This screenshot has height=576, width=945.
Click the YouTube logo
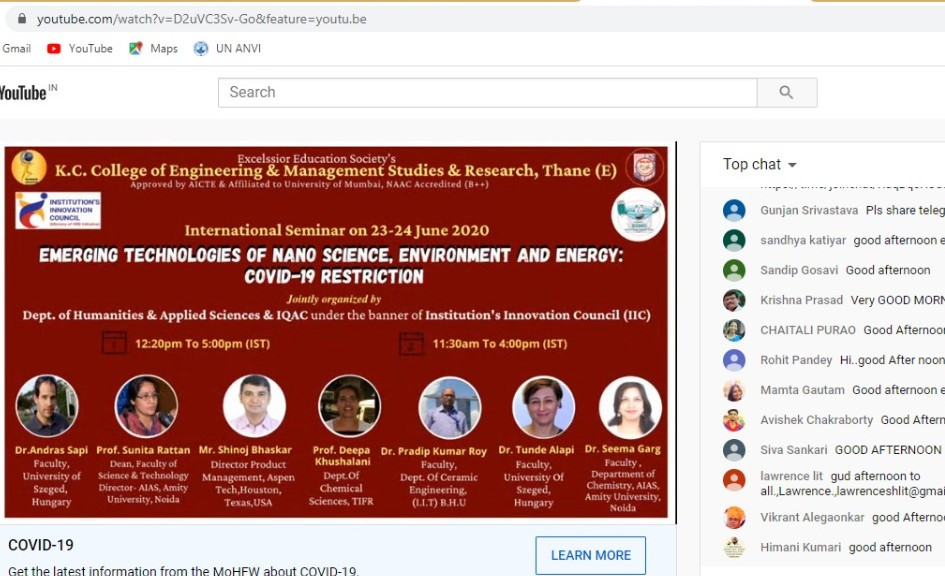point(24,93)
